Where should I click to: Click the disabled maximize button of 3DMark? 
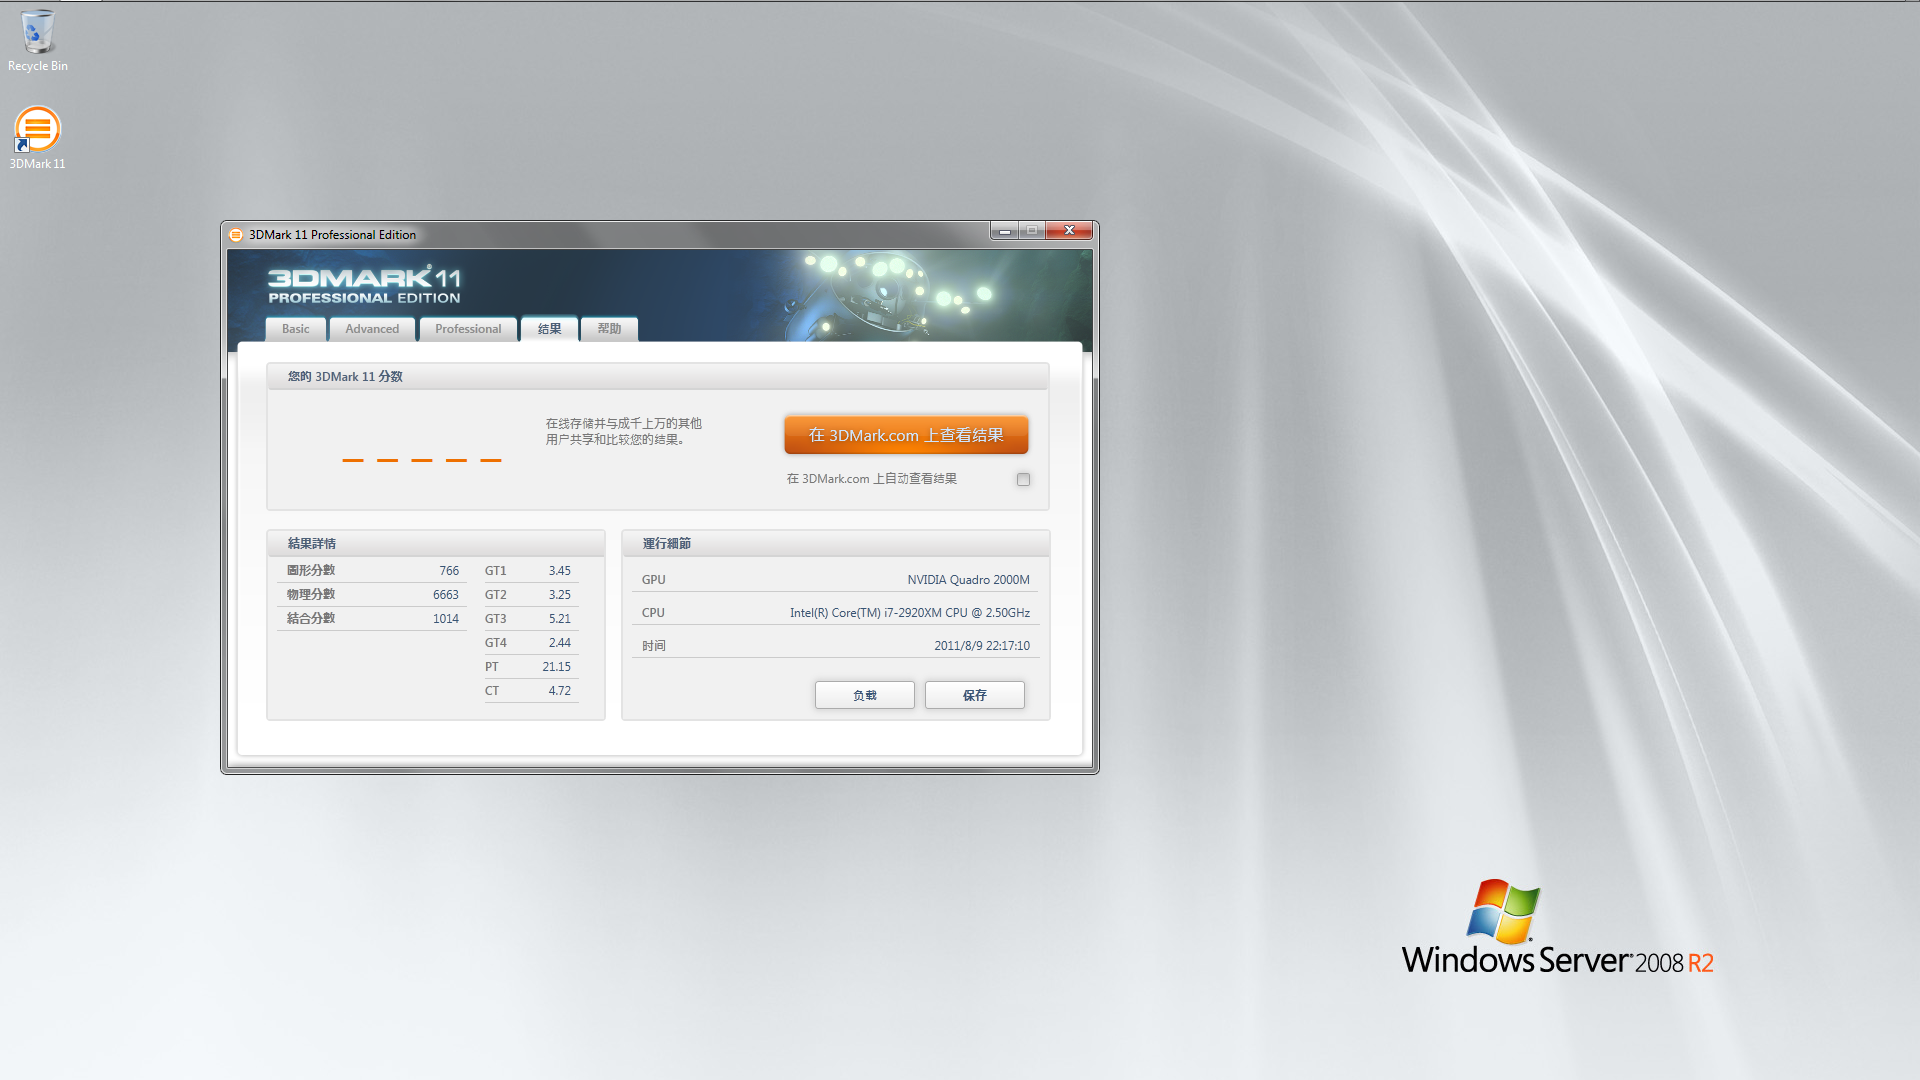coord(1032,231)
